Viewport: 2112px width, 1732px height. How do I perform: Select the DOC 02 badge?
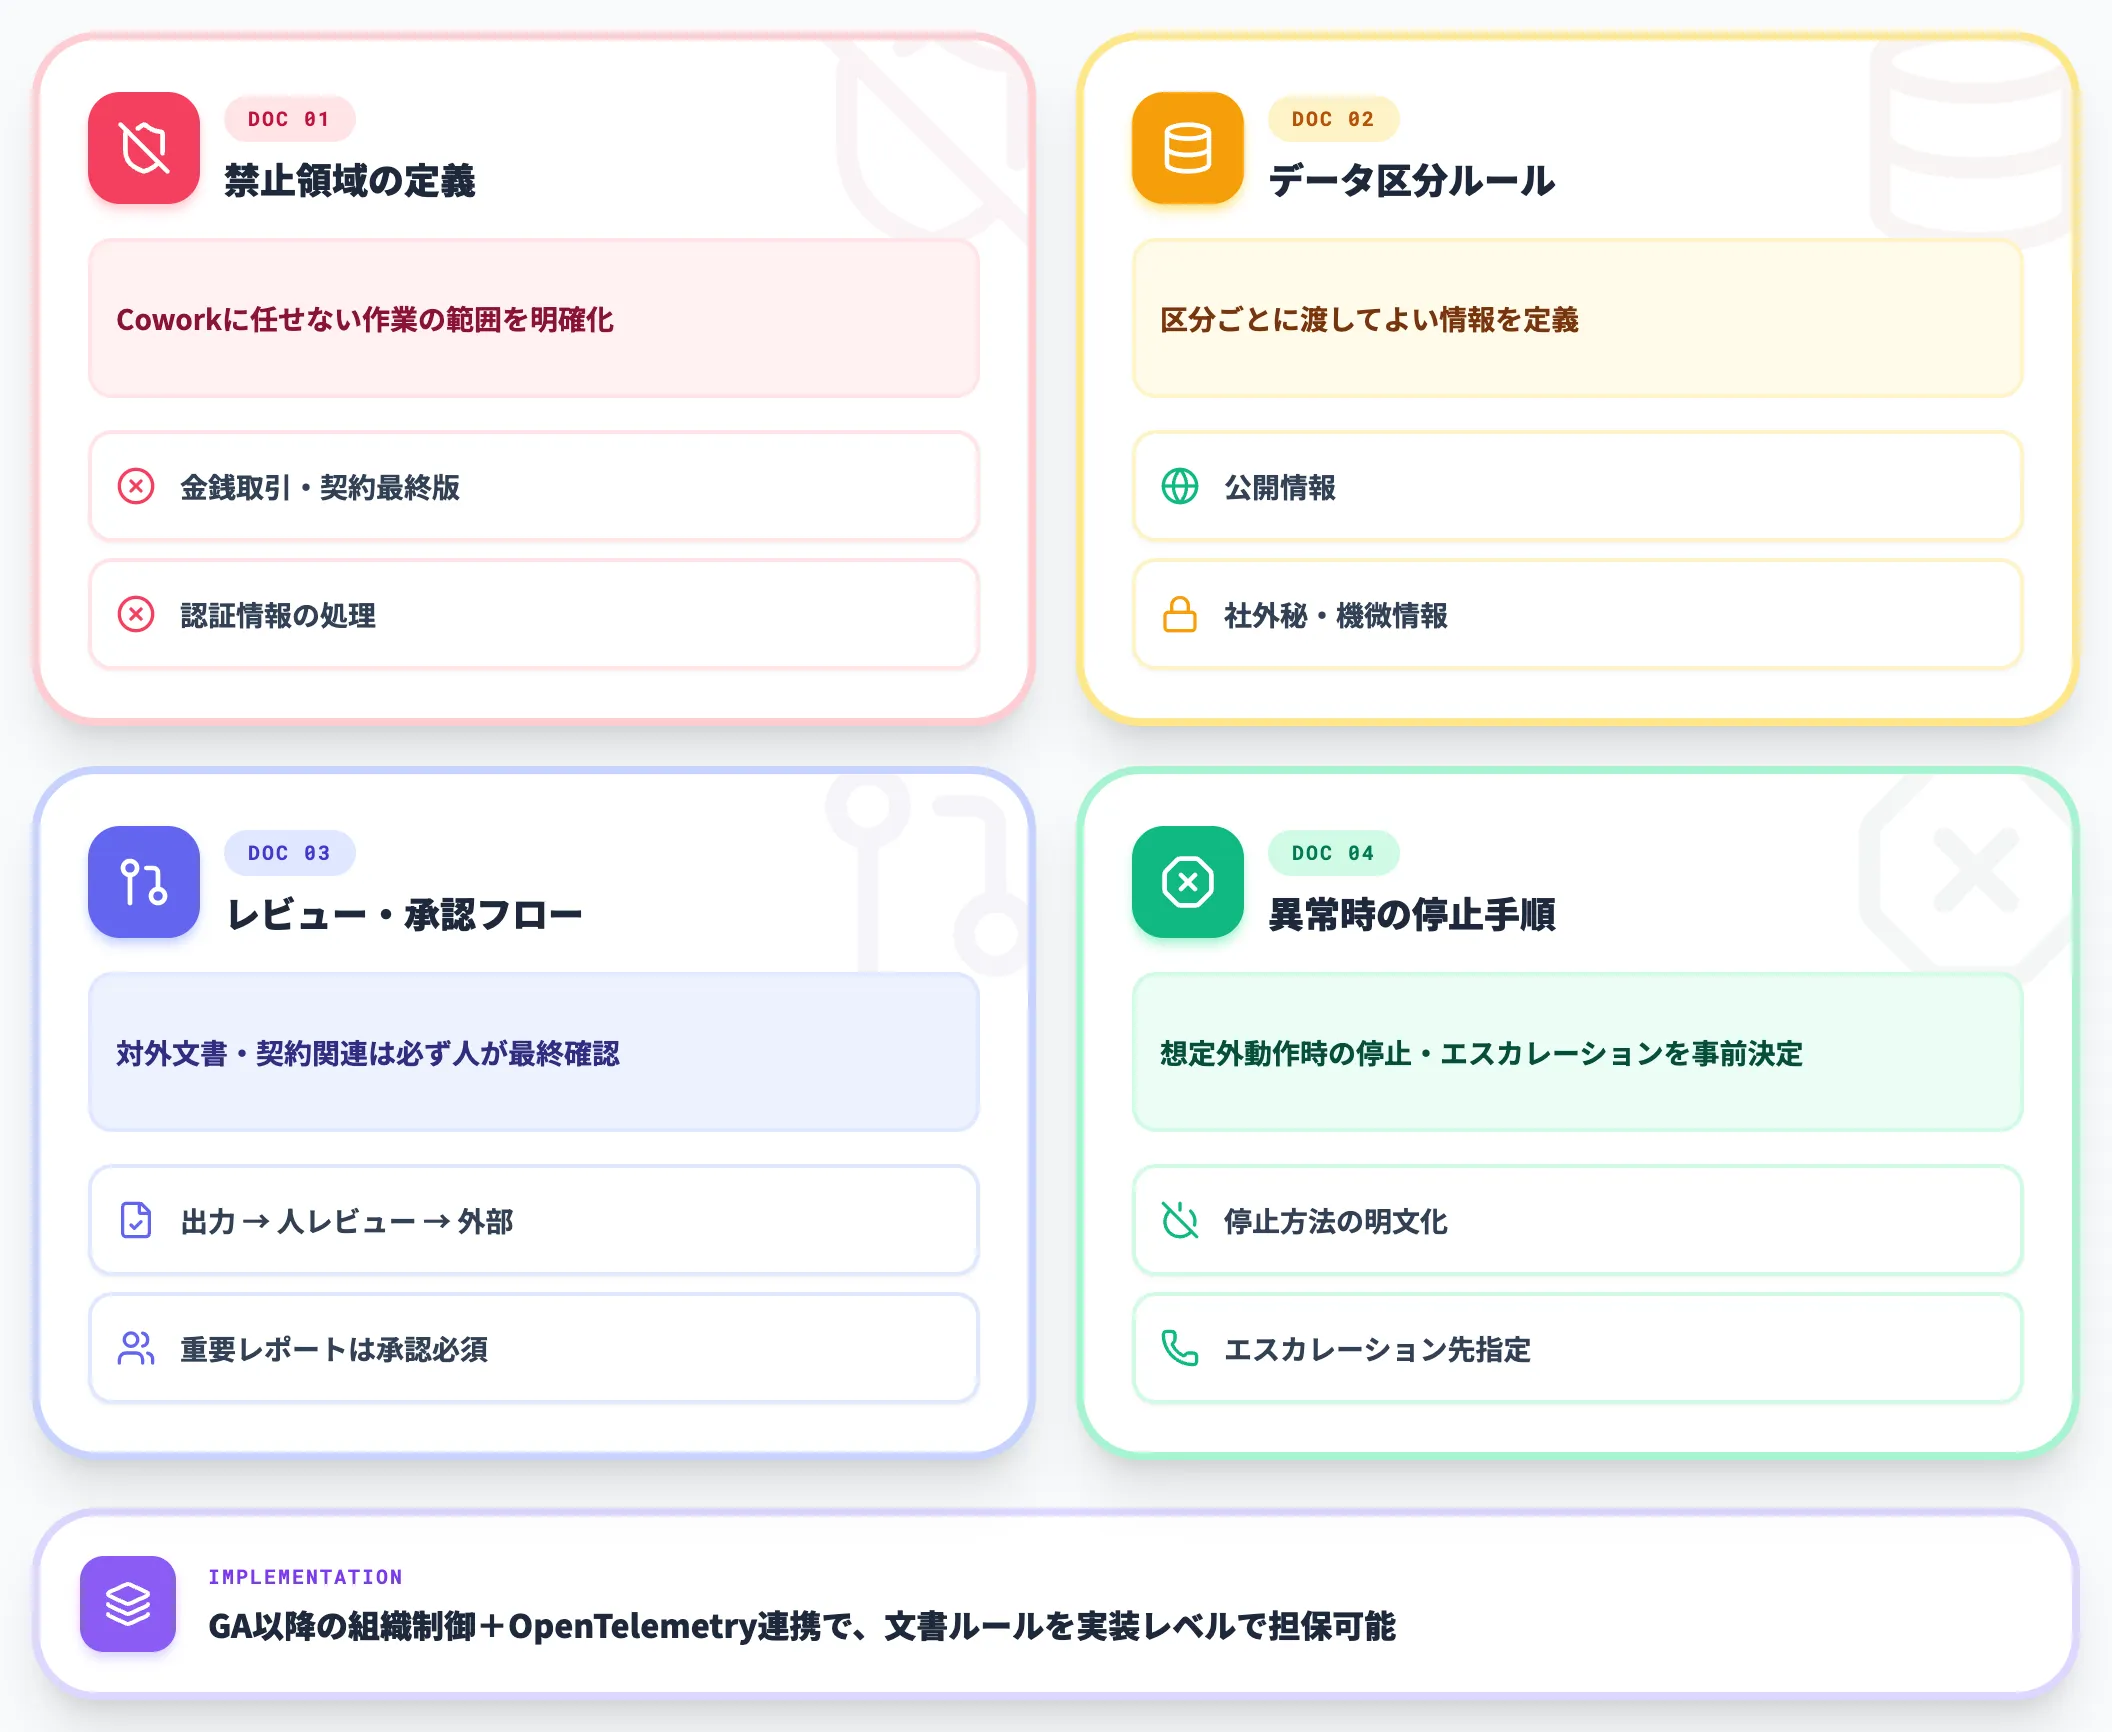pos(1333,119)
